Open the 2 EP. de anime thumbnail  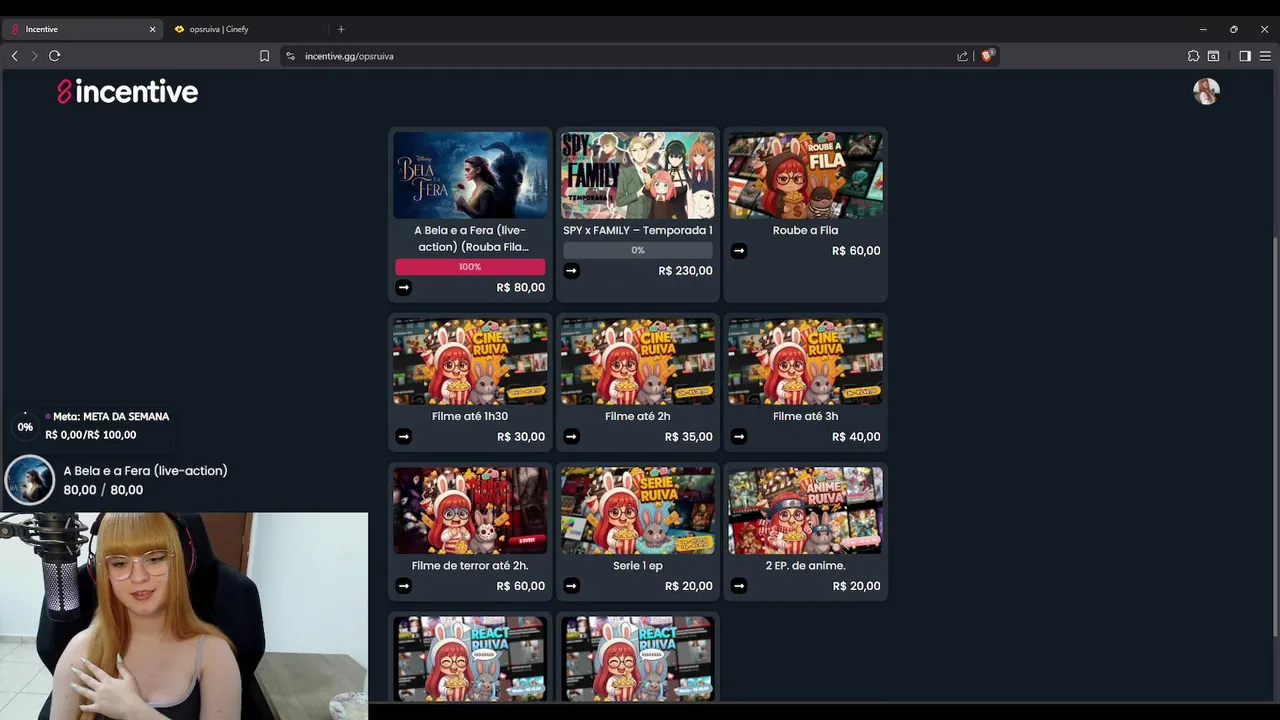[805, 510]
